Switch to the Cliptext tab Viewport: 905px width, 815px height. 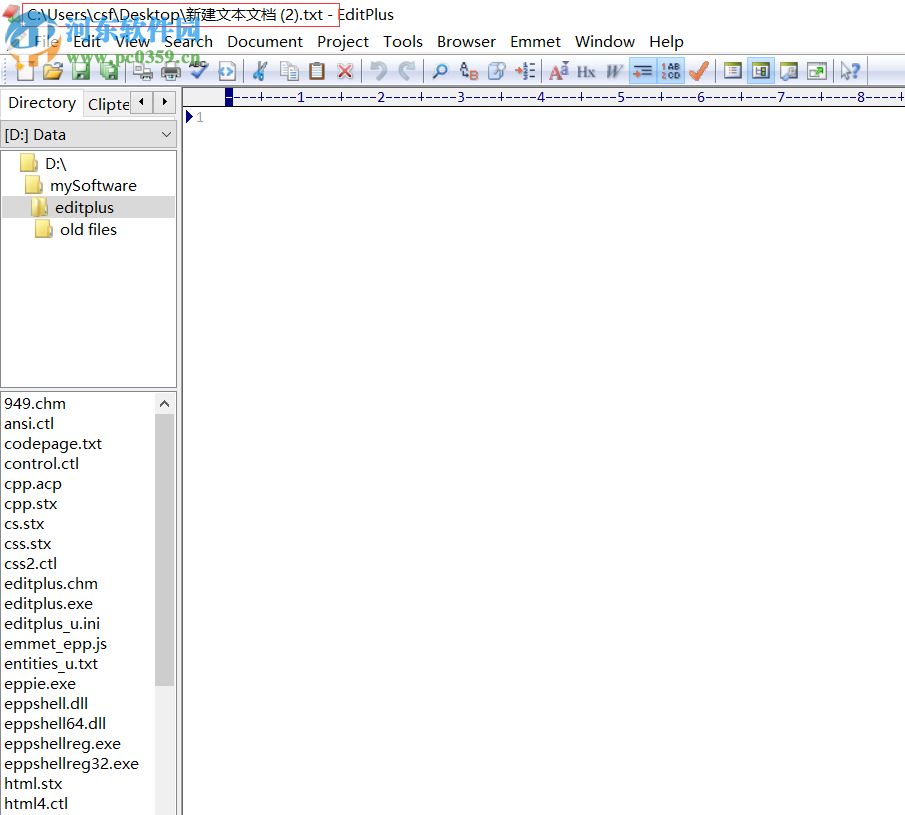109,104
